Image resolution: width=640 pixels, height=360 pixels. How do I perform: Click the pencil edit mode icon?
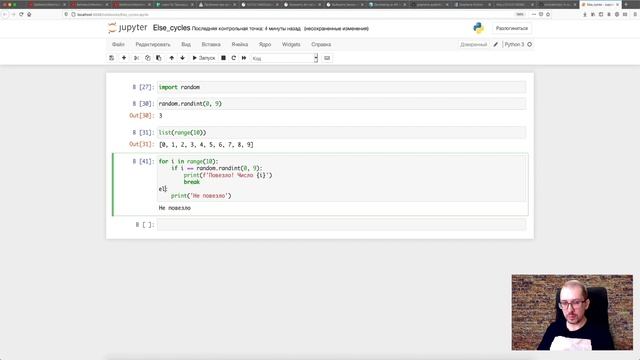tap(496, 44)
